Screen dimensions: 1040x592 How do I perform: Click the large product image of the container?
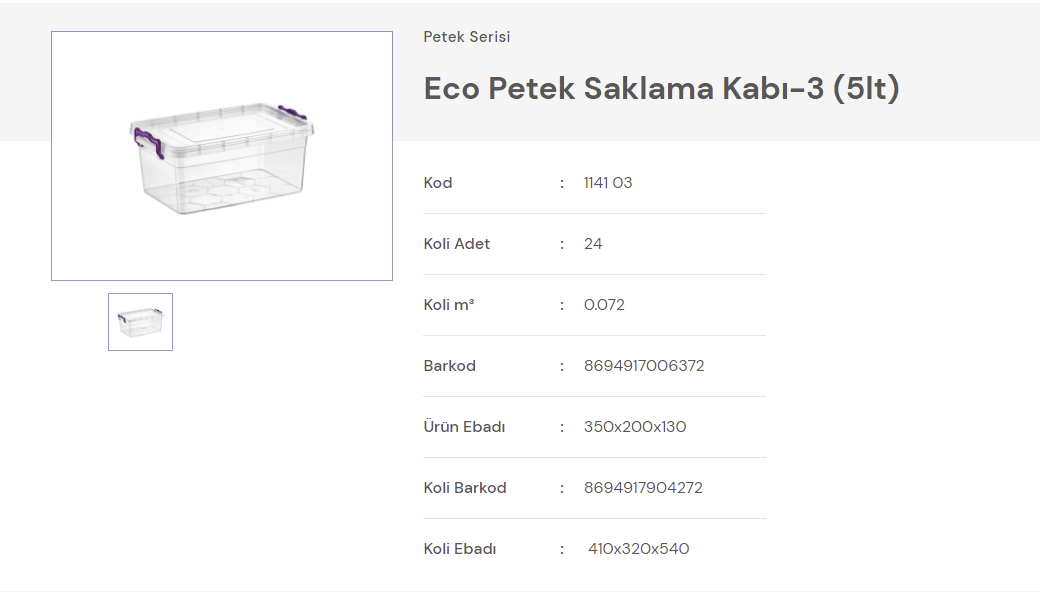click(222, 156)
